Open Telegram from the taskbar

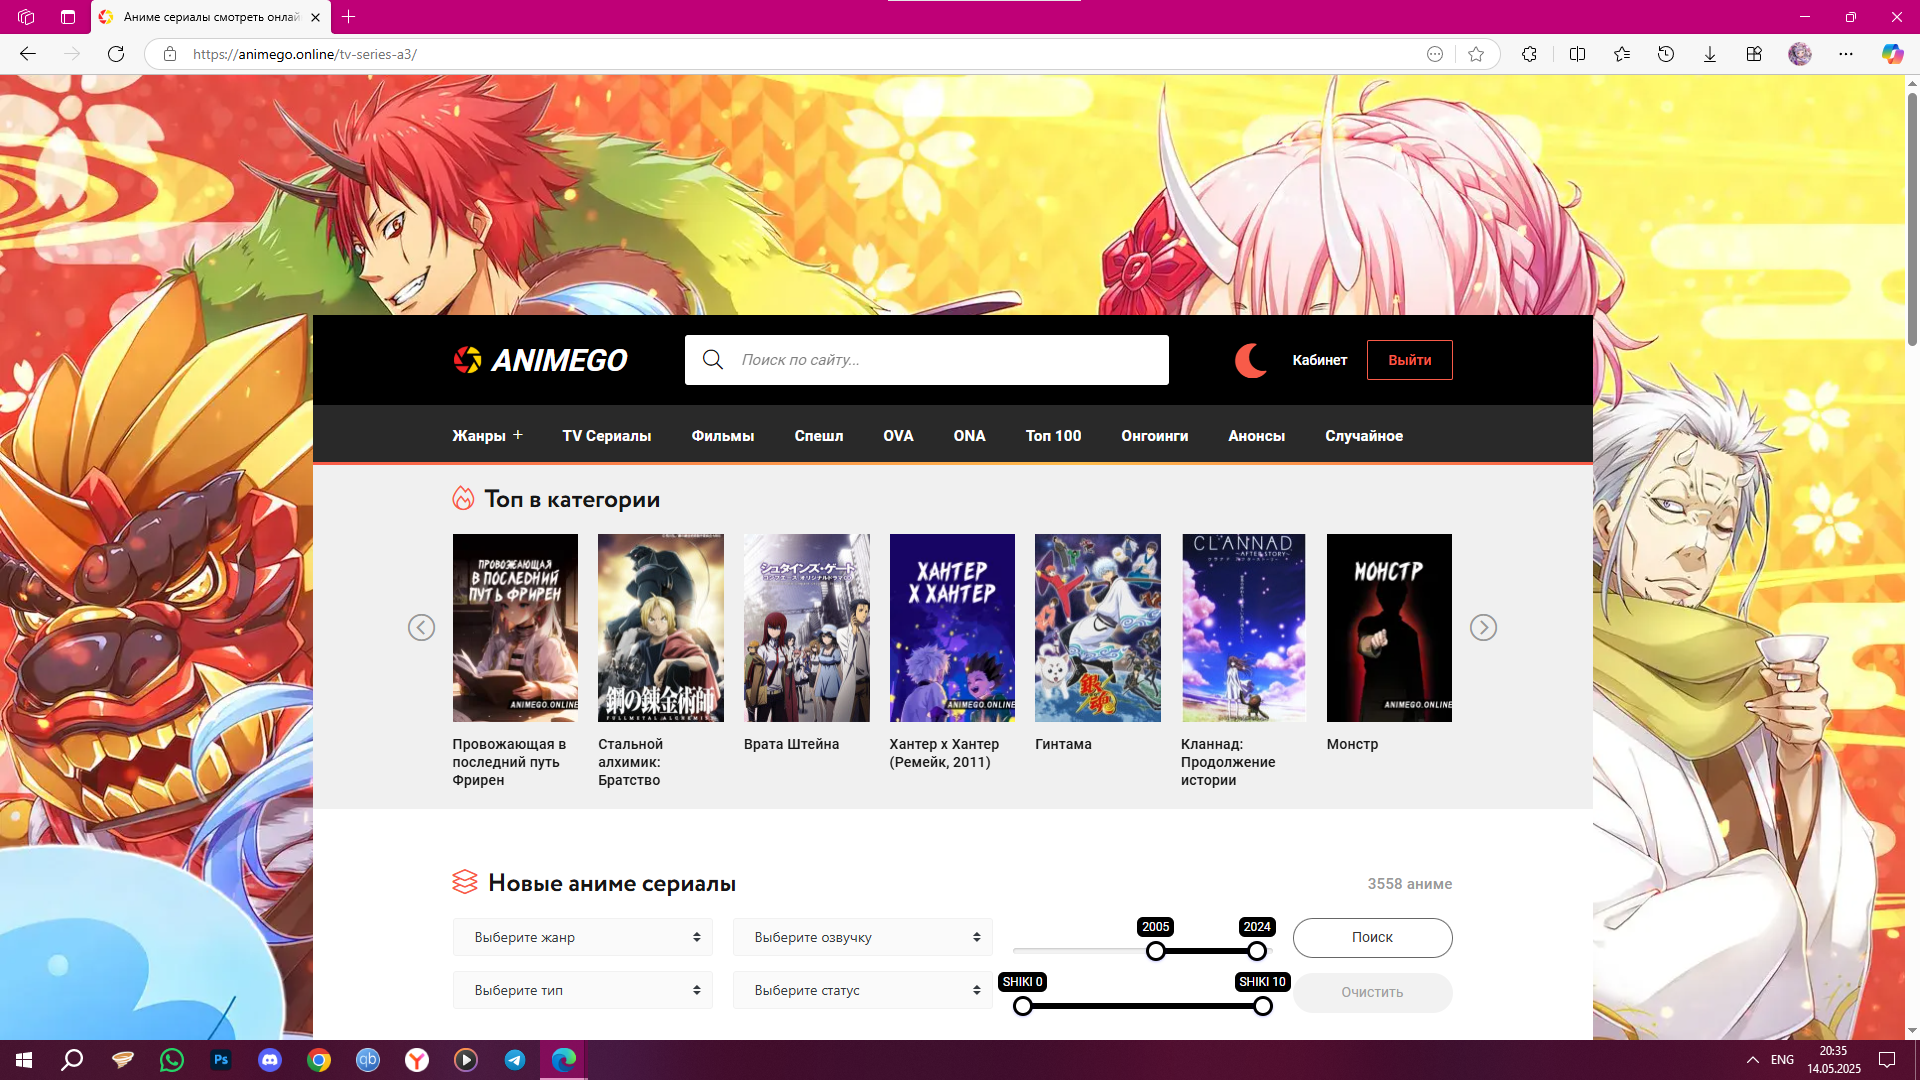click(x=515, y=1060)
